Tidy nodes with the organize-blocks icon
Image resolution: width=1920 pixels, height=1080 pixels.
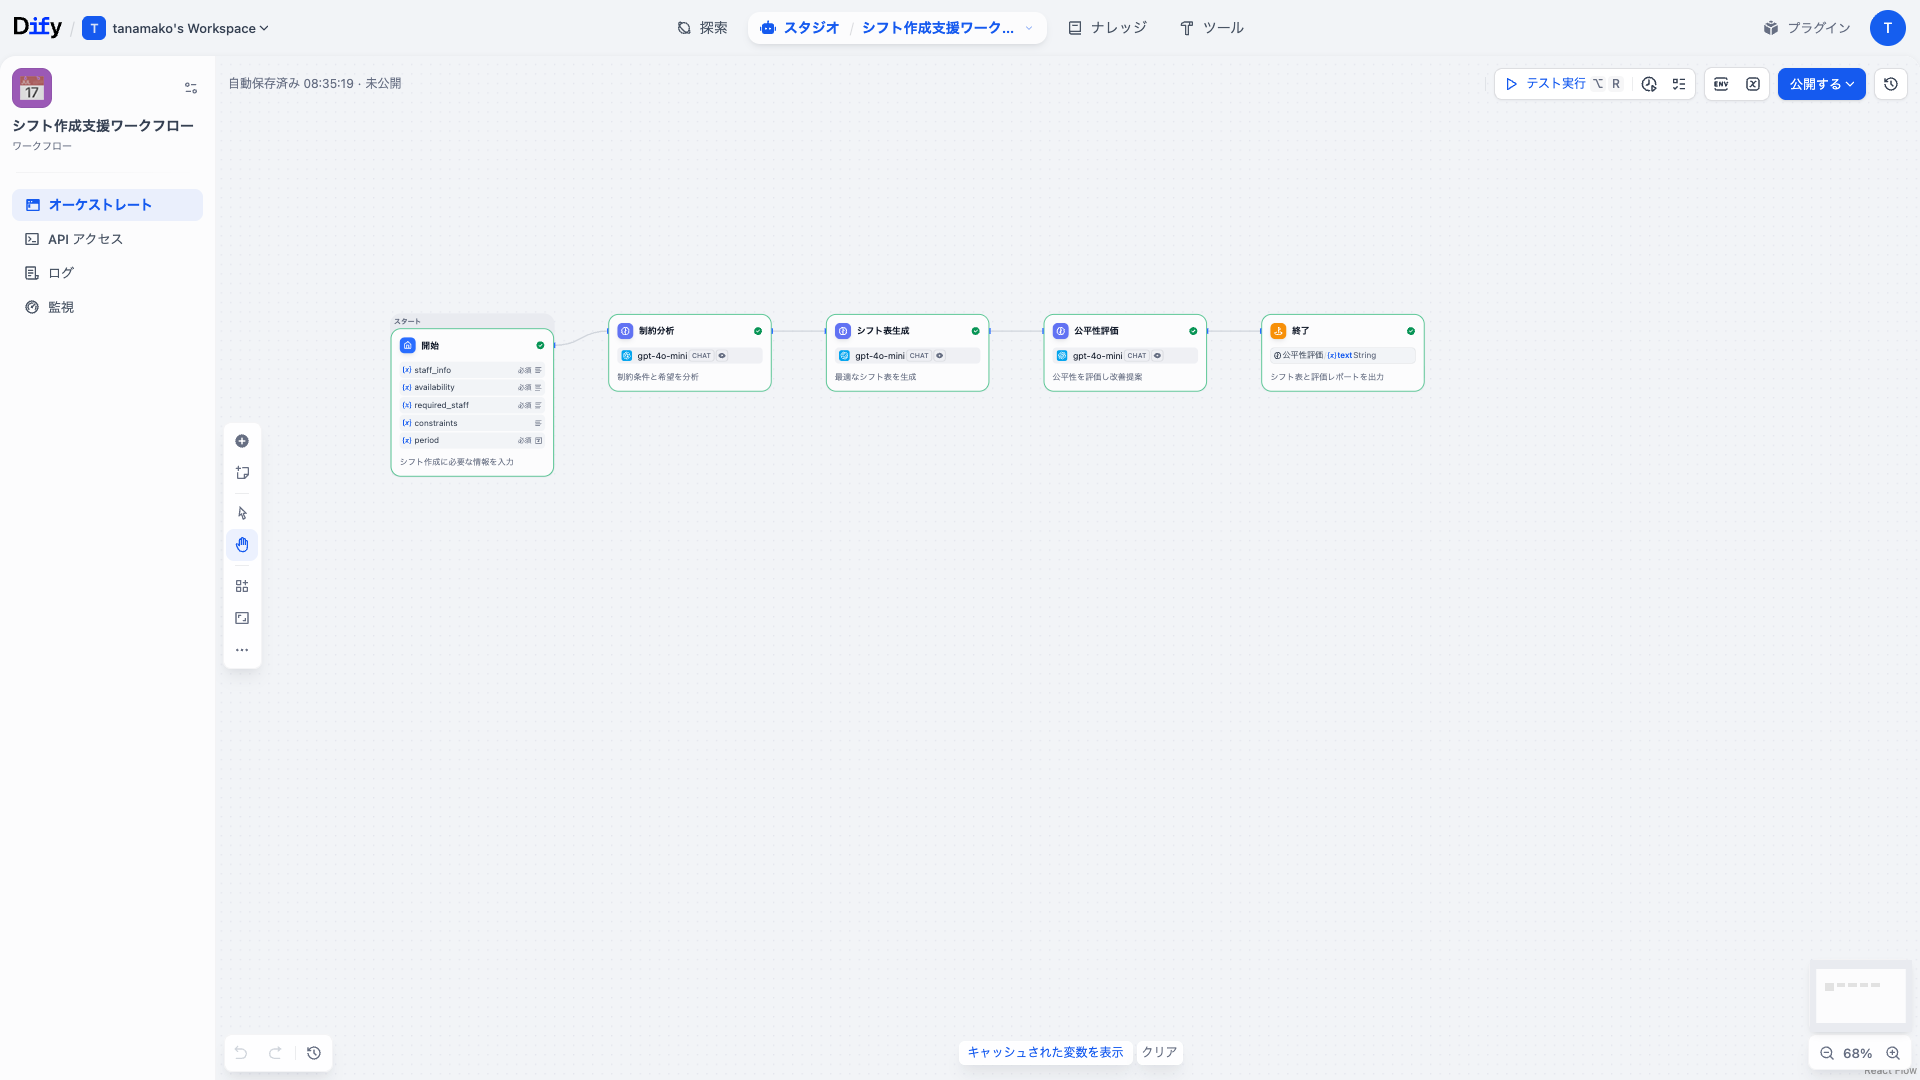point(241,585)
